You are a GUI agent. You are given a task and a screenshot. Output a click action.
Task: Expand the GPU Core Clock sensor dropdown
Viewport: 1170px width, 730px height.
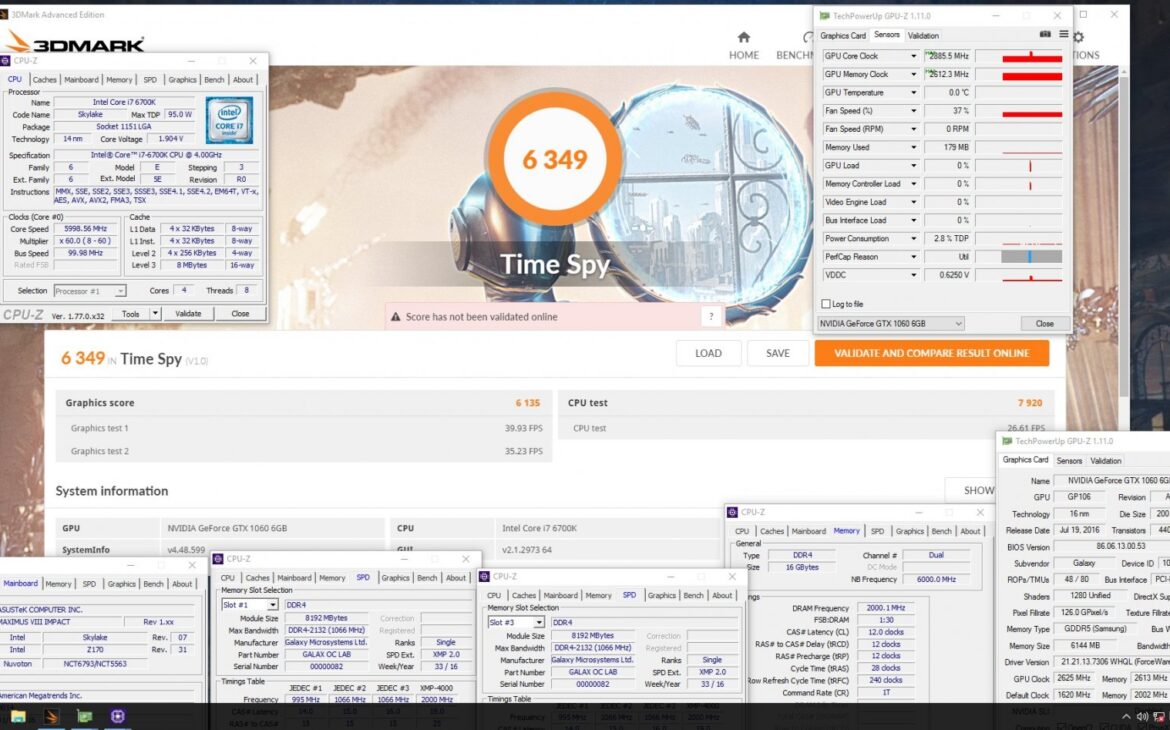[913, 56]
